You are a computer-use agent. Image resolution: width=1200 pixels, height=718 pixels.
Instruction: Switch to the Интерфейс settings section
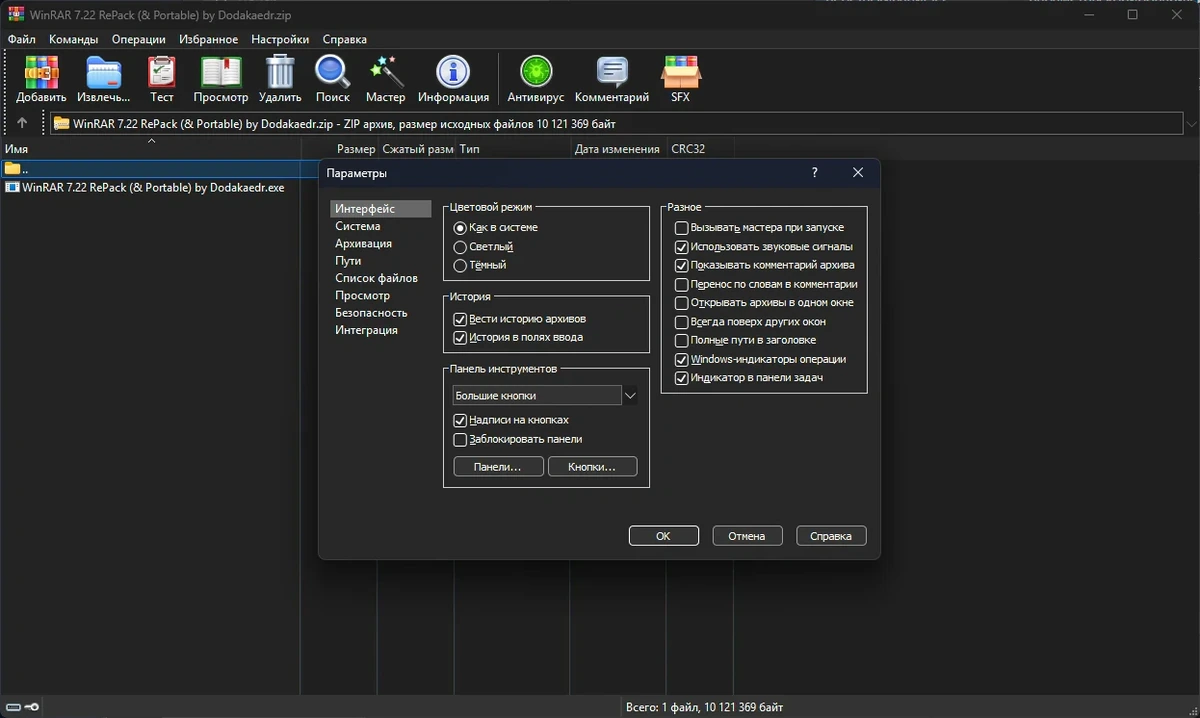tap(380, 209)
